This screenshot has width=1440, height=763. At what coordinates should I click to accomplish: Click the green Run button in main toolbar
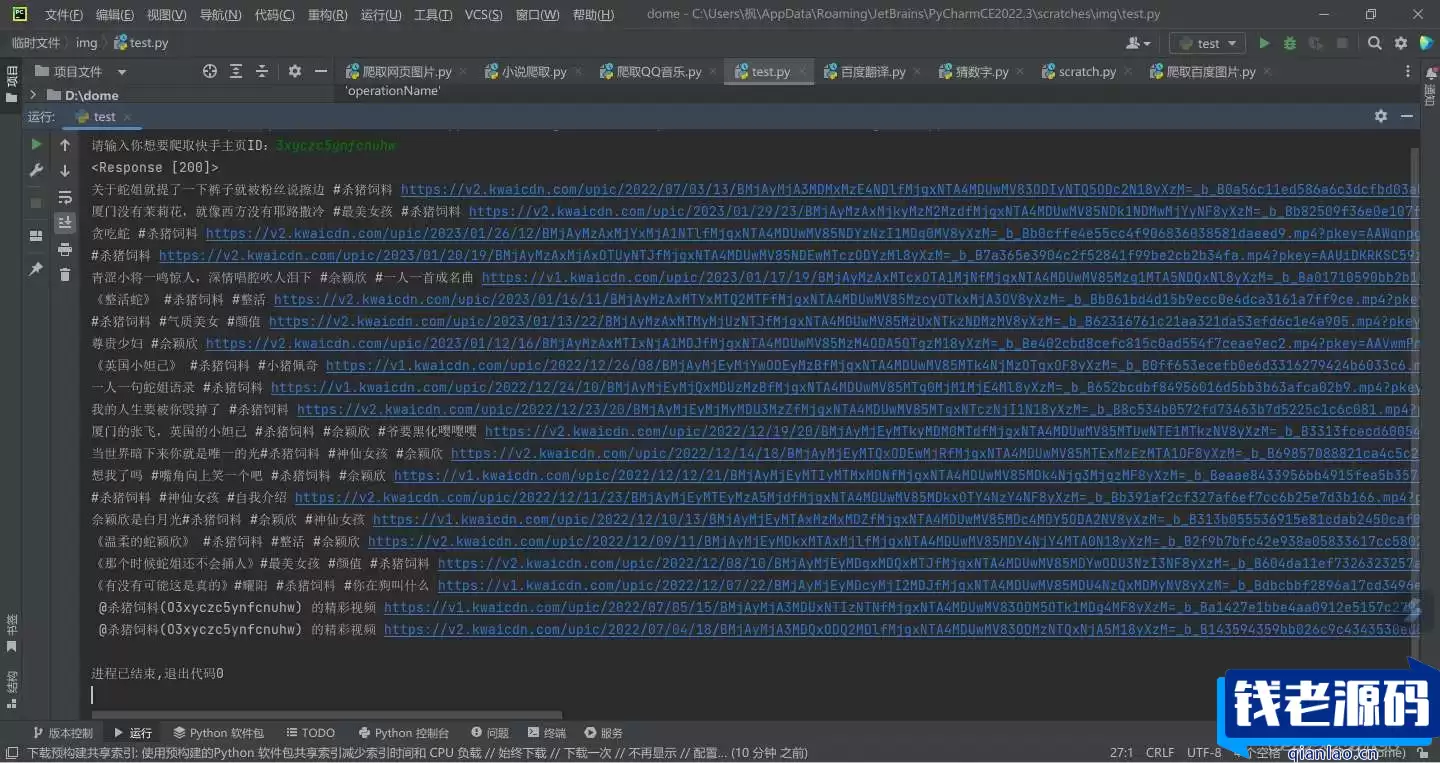pos(1264,43)
